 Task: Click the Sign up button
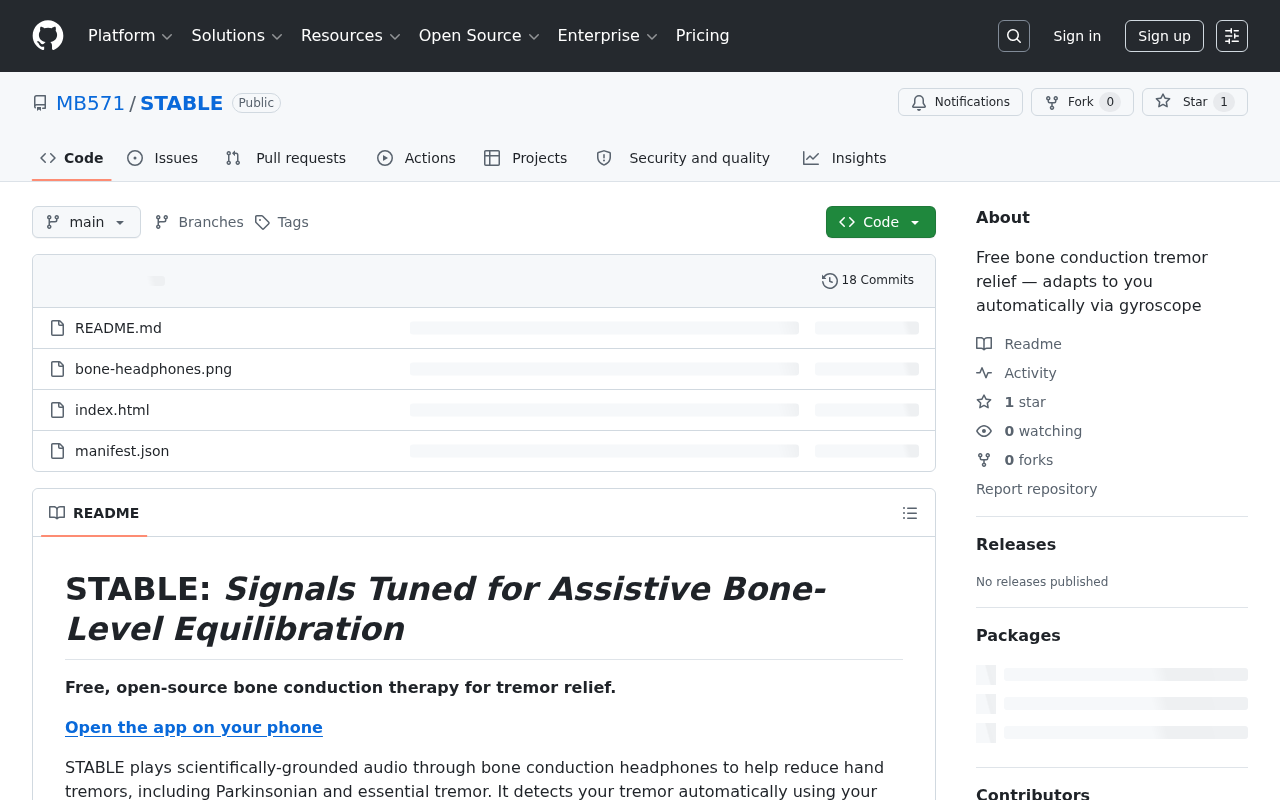pos(1164,36)
